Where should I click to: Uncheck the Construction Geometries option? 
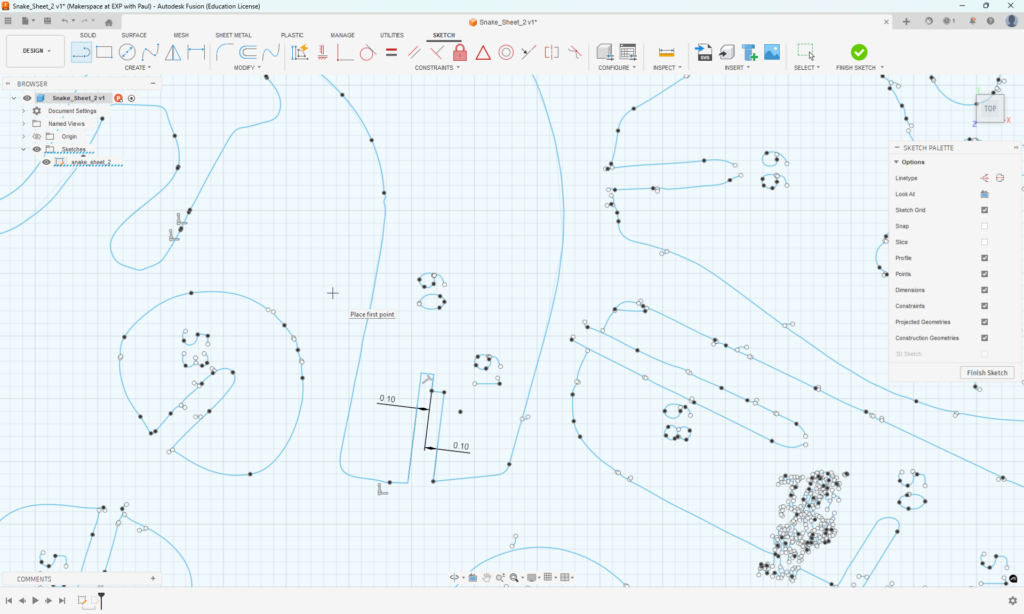tap(983, 337)
